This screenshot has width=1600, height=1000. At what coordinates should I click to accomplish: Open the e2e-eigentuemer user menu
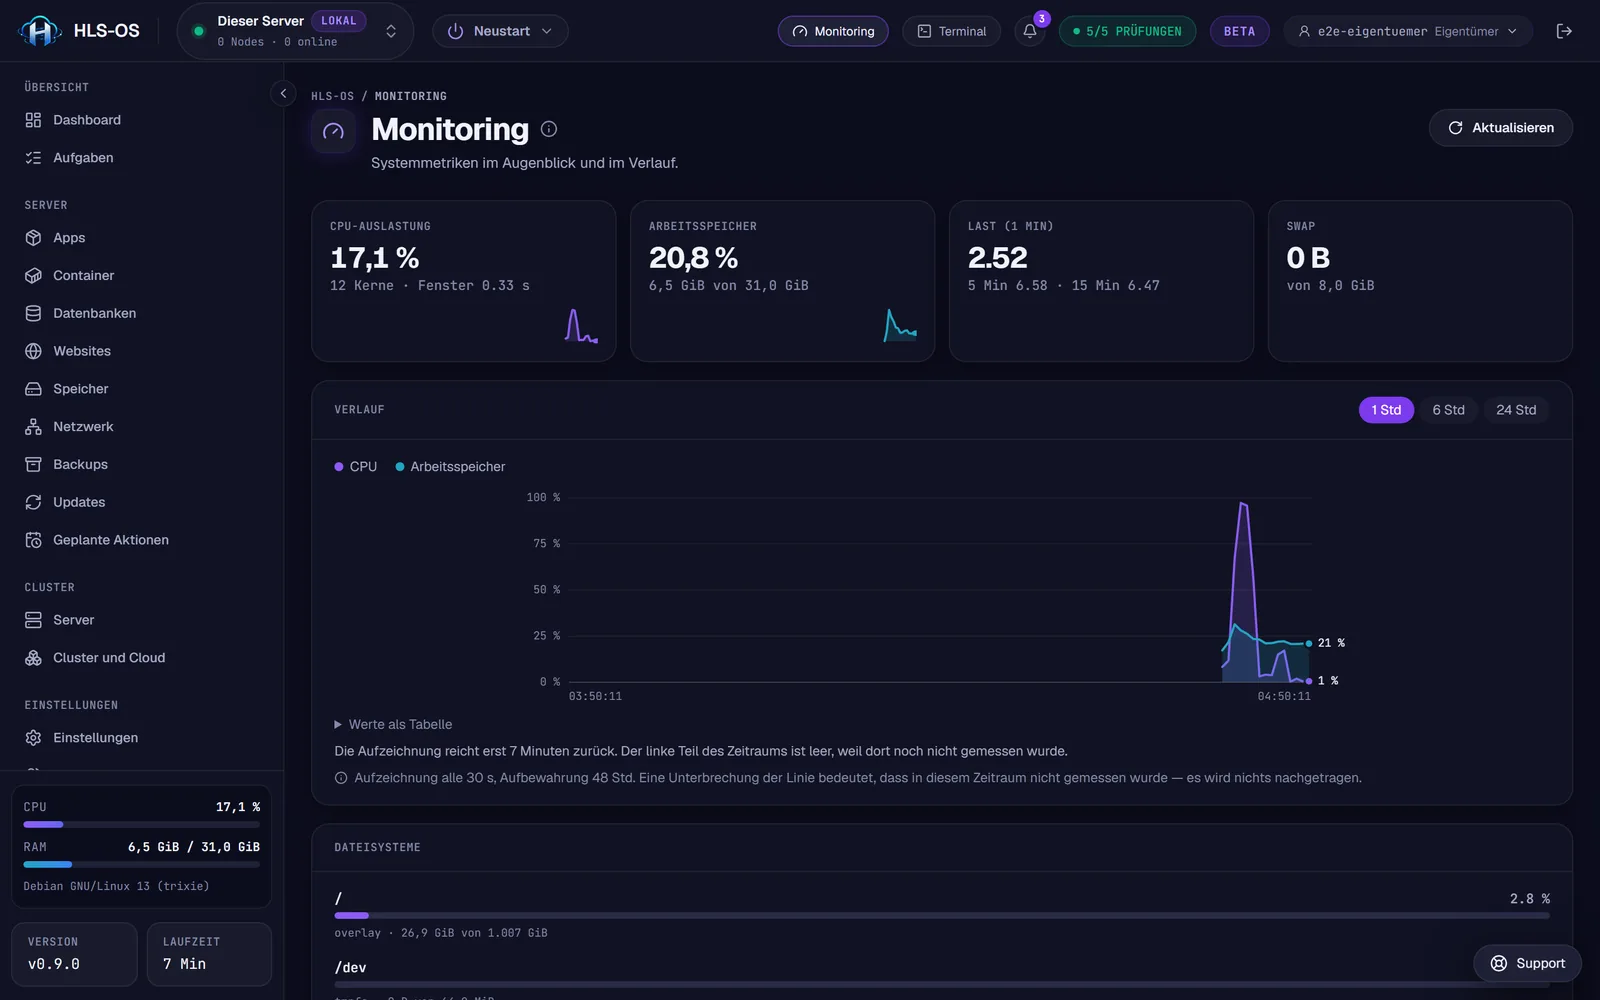point(1408,31)
